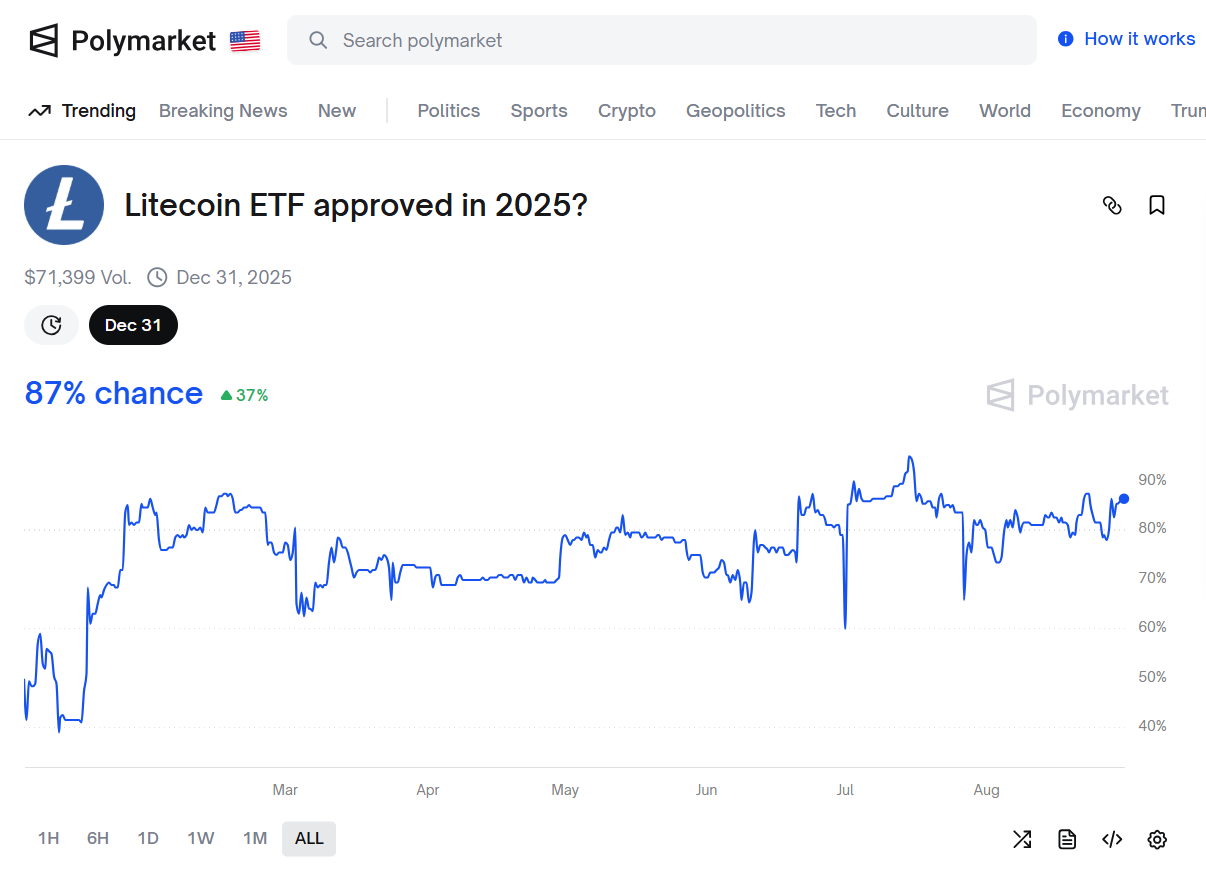
Task: Select the ALL time range option
Action: 308,839
